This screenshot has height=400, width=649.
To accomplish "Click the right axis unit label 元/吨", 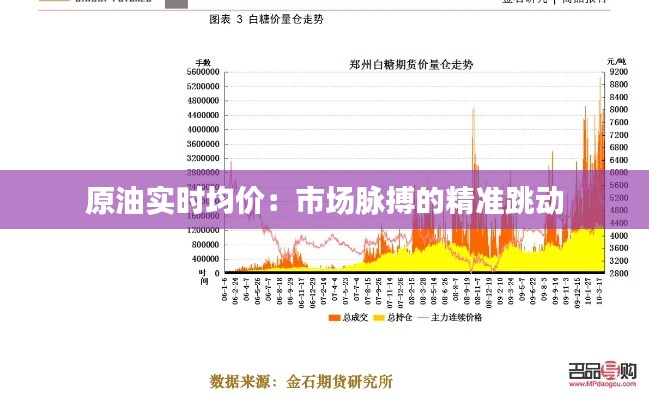I will (x=616, y=62).
